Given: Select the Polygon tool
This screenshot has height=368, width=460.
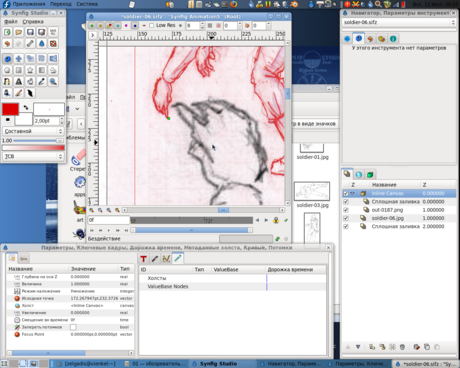Looking at the screenshot, I should tap(53, 70).
